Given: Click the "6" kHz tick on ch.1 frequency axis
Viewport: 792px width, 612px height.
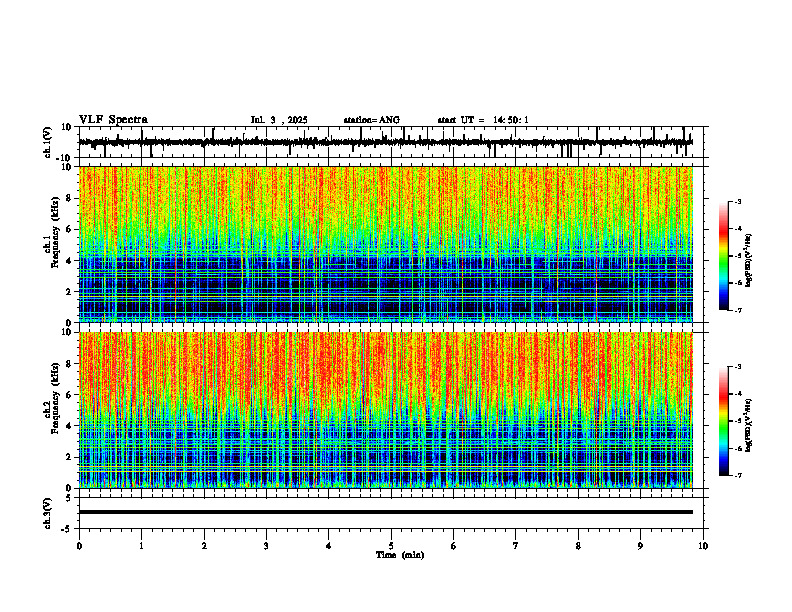Looking at the screenshot, I should 70,229.
